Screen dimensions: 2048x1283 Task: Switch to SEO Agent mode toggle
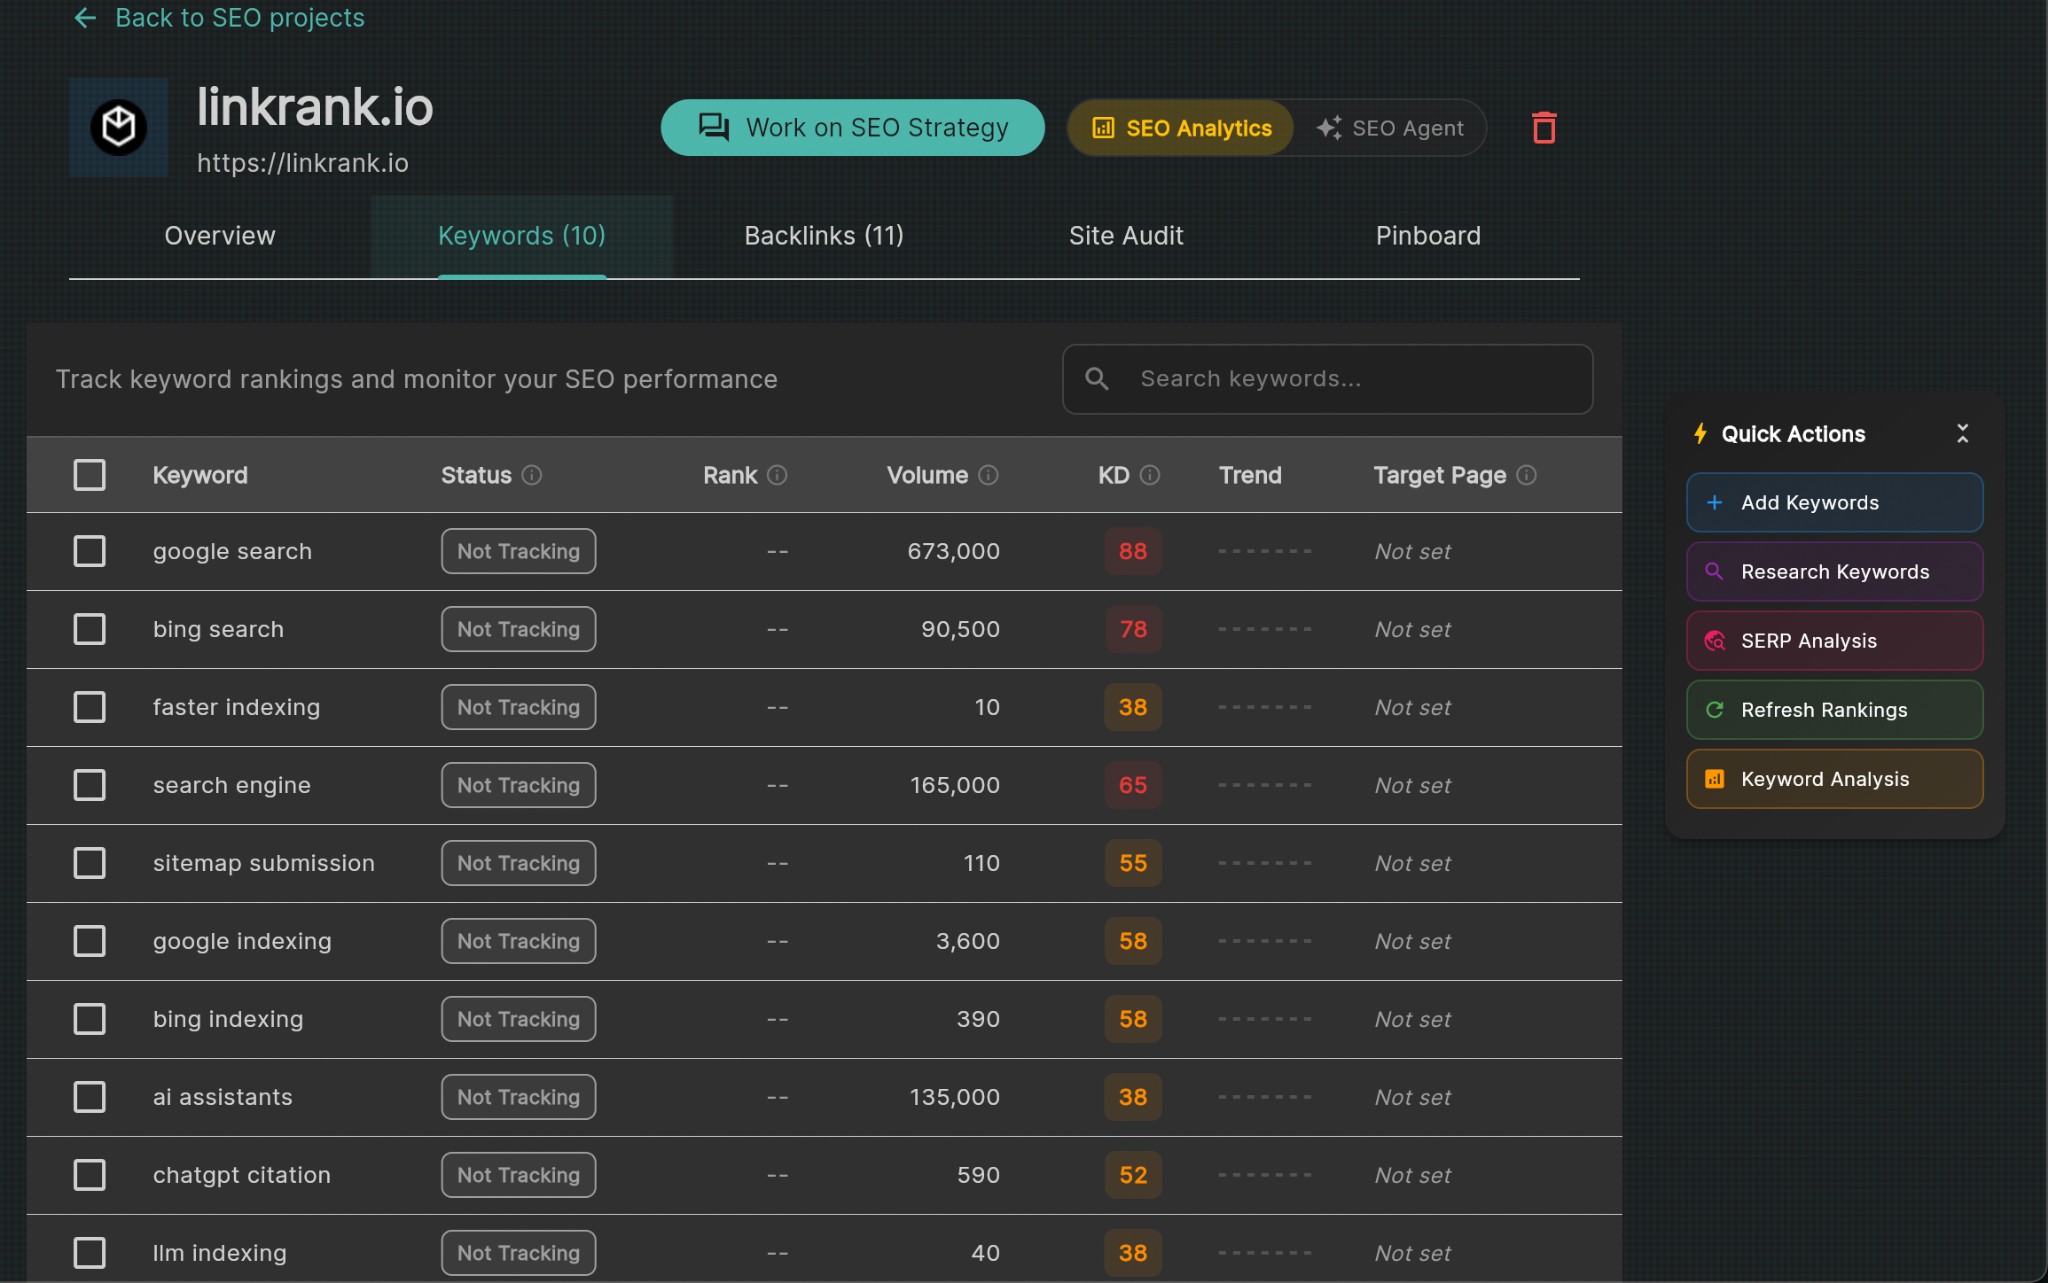tap(1390, 128)
